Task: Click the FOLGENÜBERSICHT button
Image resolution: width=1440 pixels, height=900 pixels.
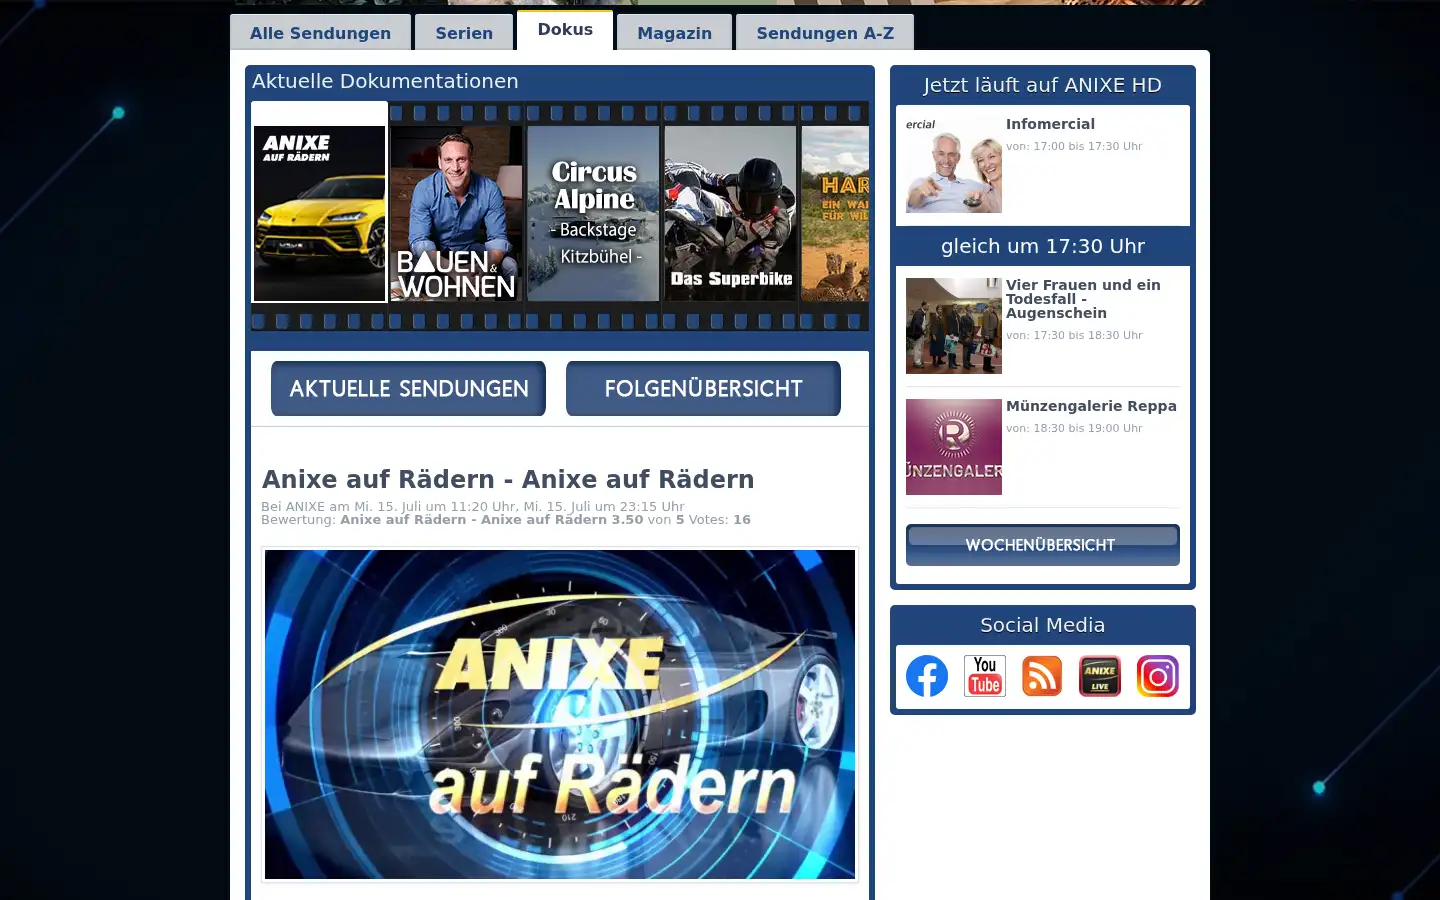Action: (703, 388)
